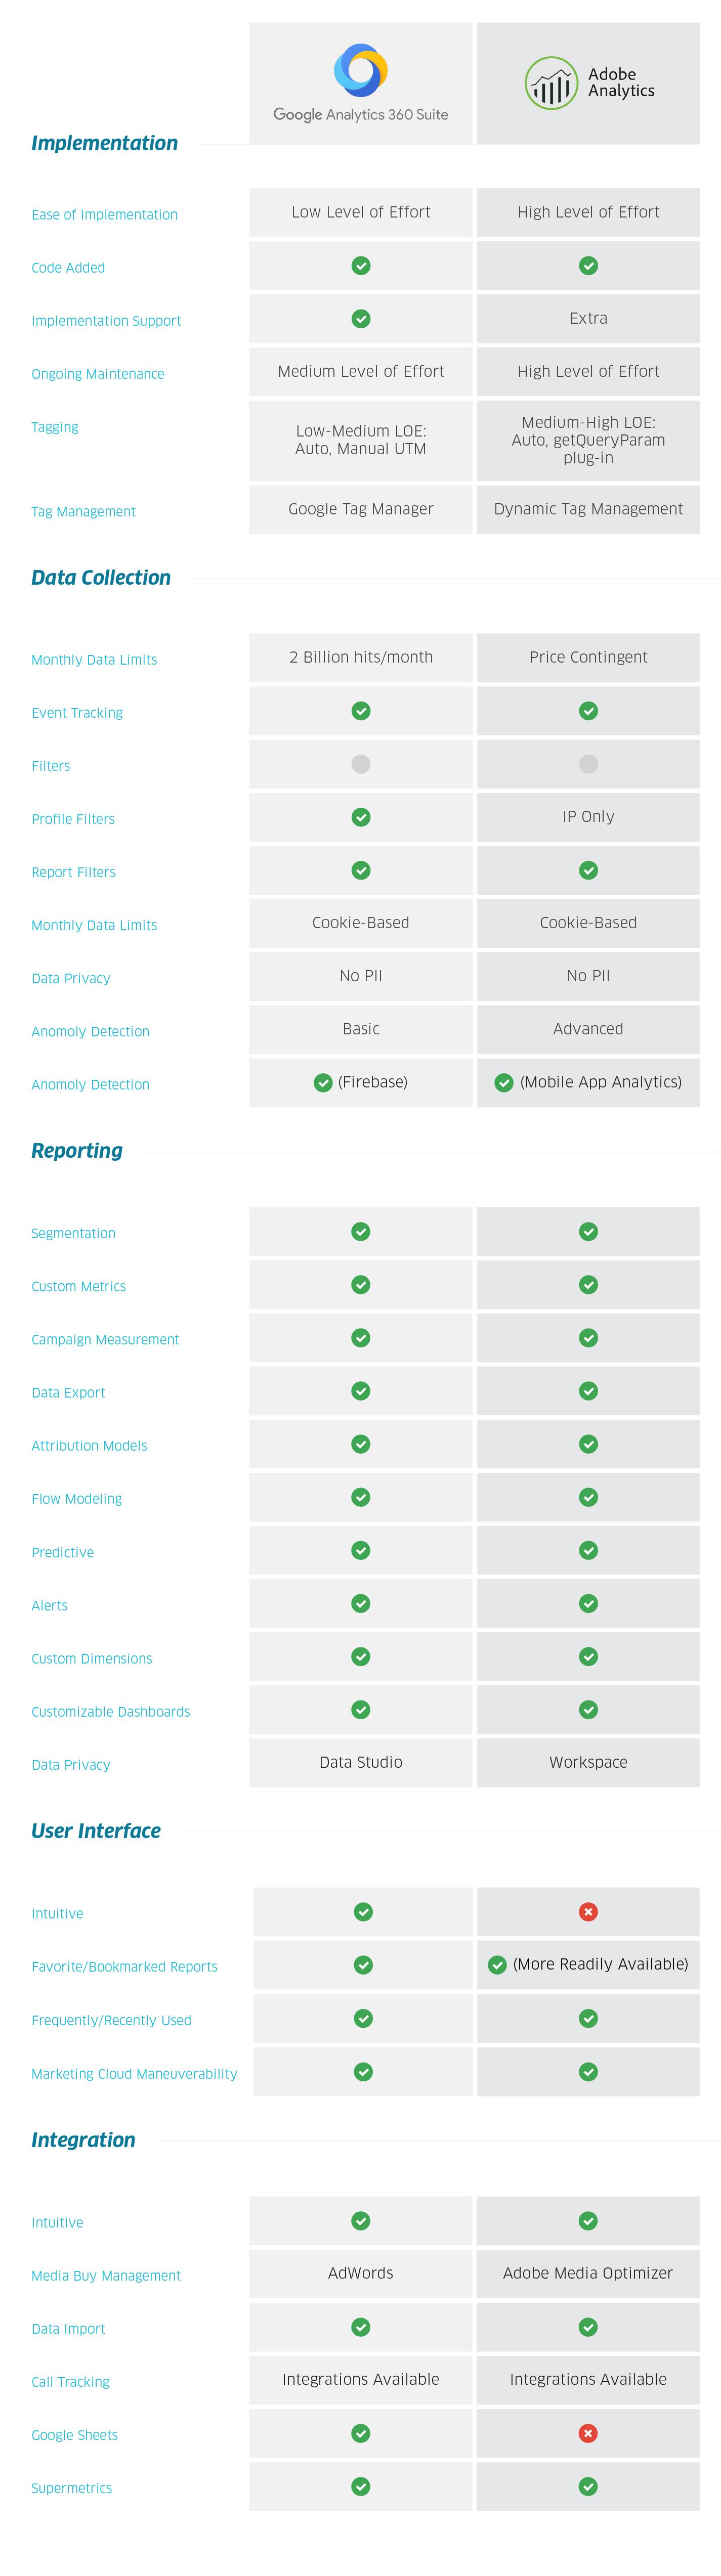721x2576 pixels.
Task: Click Google's green check for Segmentation
Action: [361, 1231]
